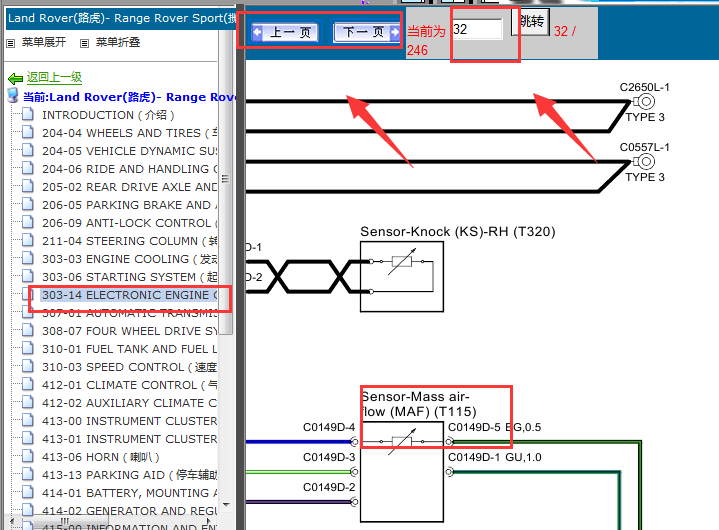
Task: Click document icon beside 413-06 HORN
Action: click(x=28, y=455)
